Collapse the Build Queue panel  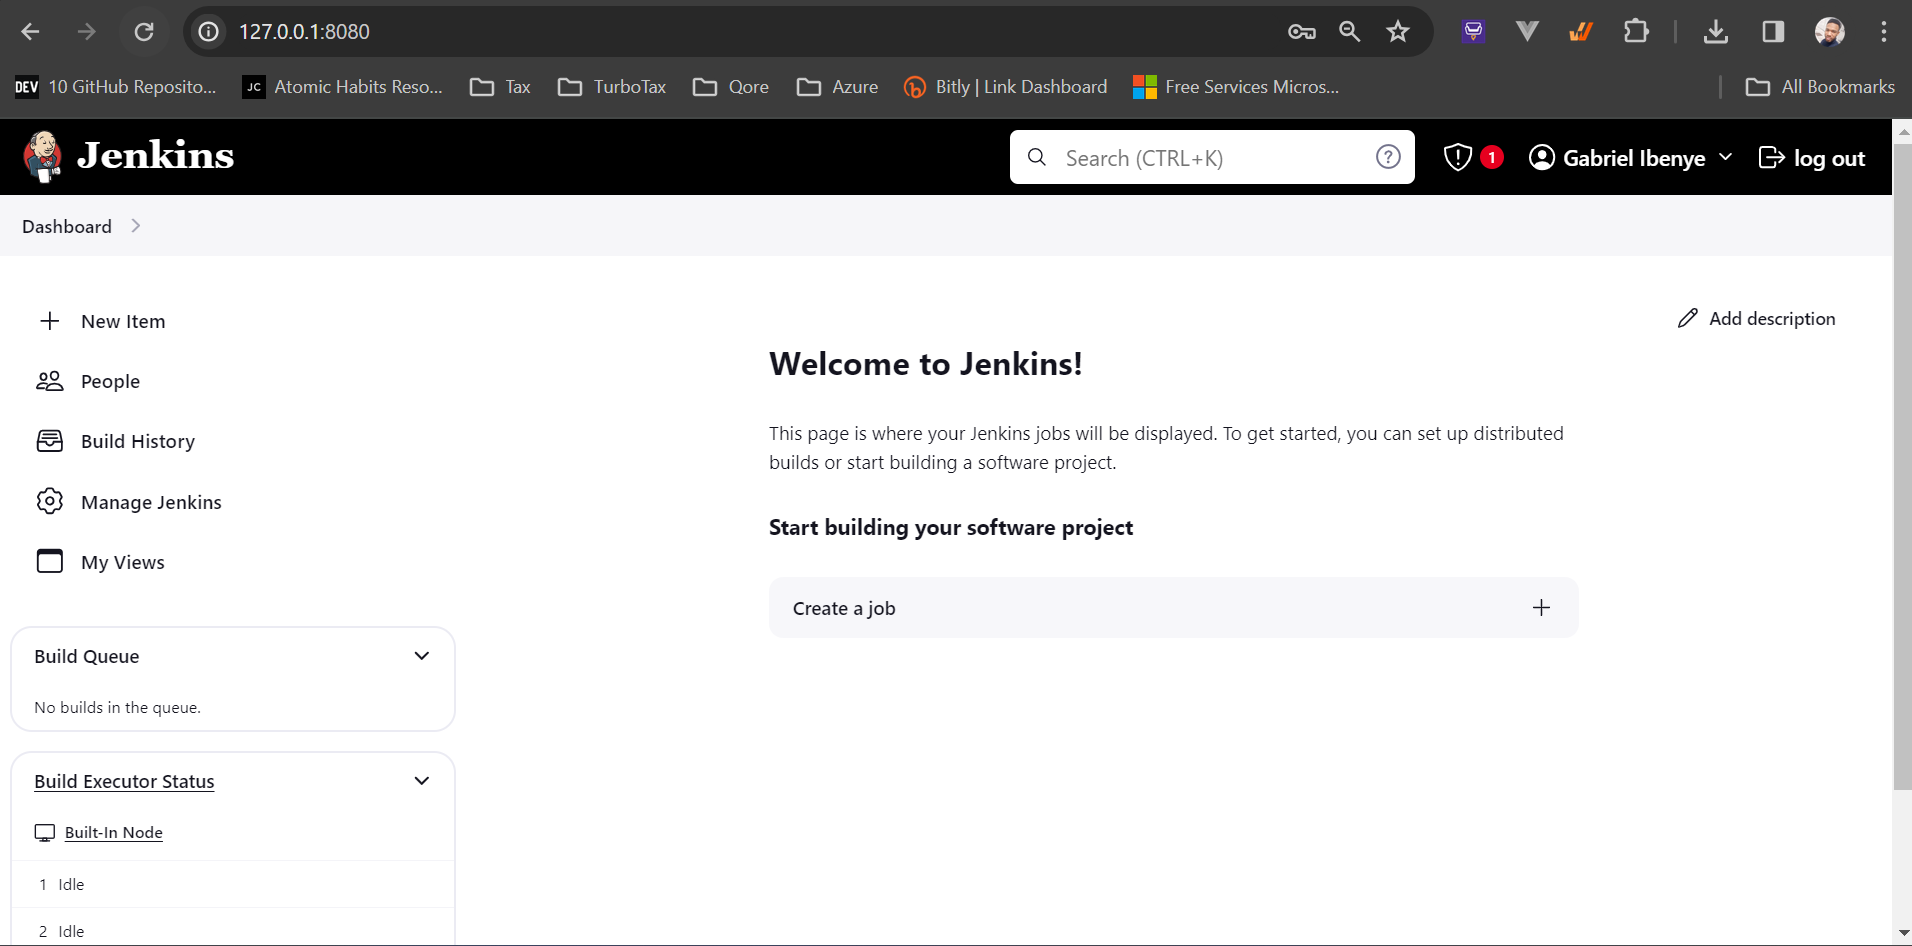[421, 655]
